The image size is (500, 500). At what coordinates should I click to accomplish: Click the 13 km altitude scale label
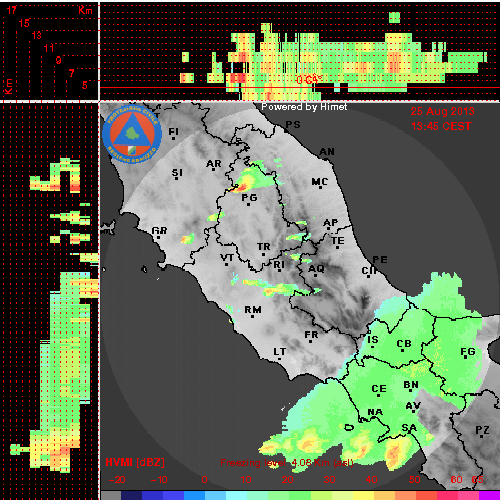[37, 35]
